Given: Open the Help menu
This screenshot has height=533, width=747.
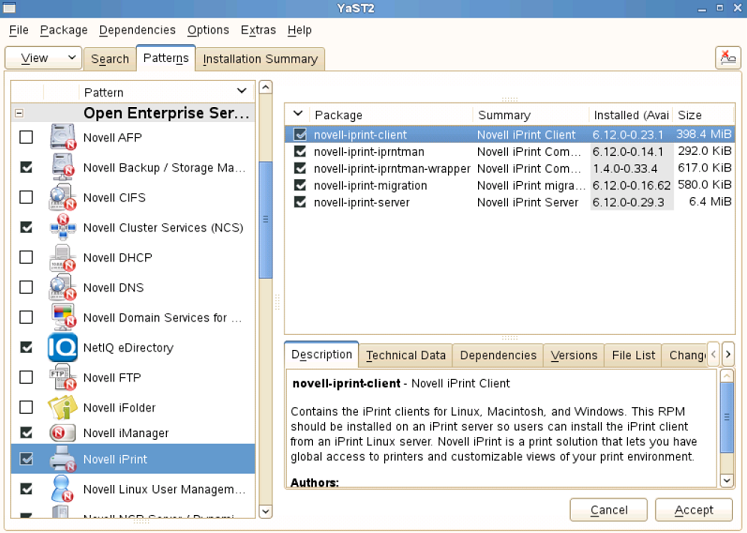Looking at the screenshot, I should coord(299,30).
